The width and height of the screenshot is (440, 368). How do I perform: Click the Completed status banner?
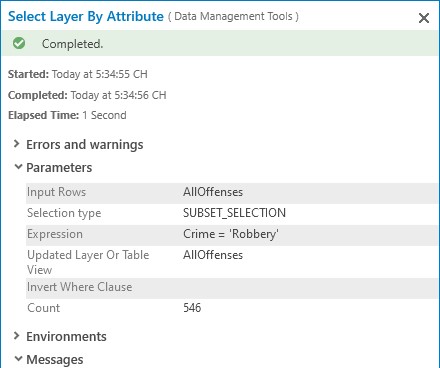coord(220,43)
